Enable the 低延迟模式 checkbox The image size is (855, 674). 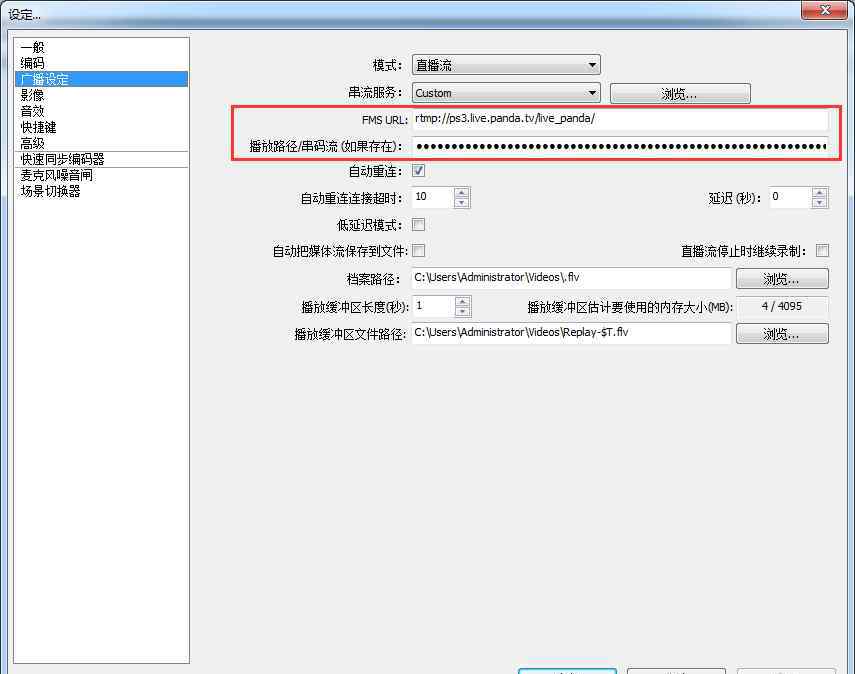[418, 225]
